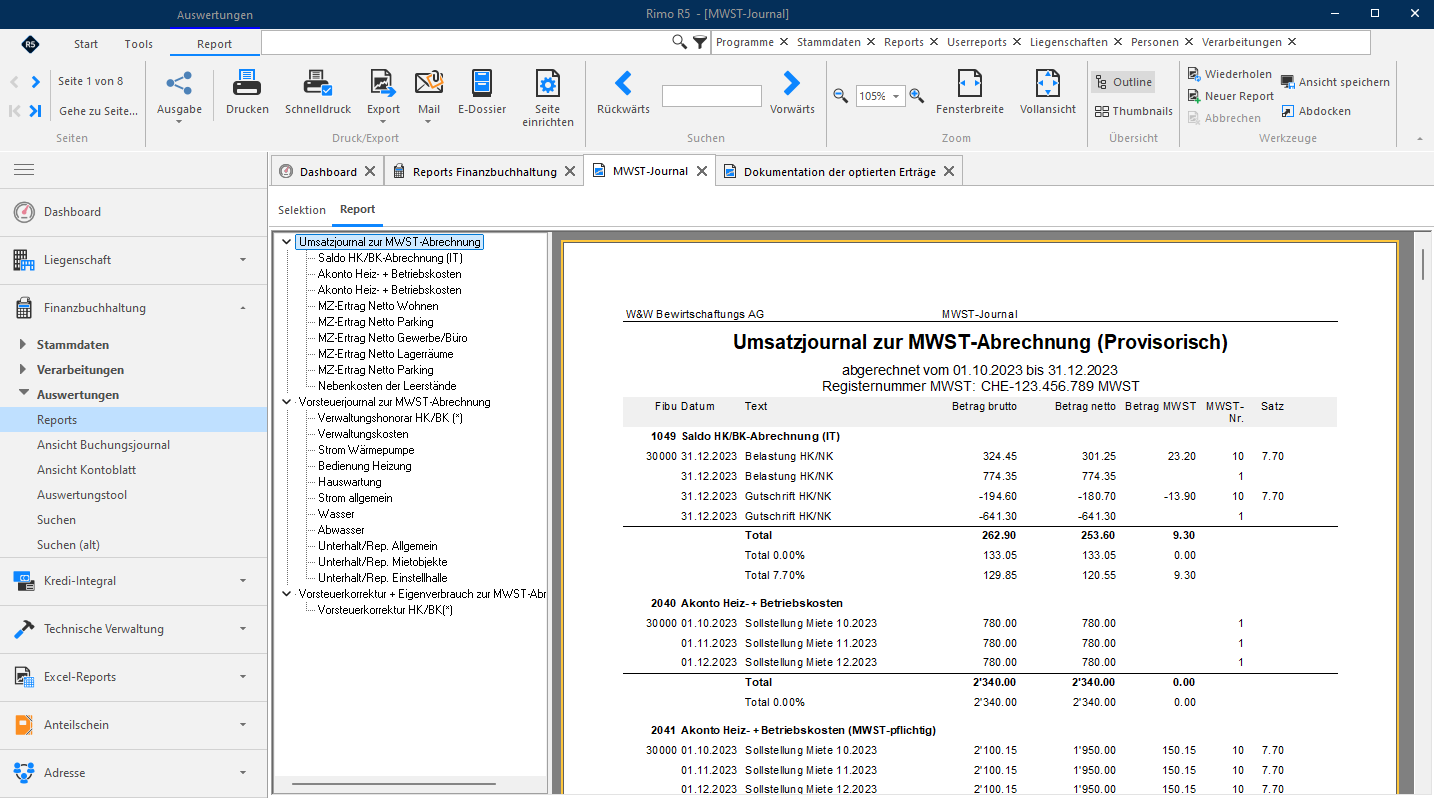Screen dimensions: 1434x798
Task: Expand the Liegenschaft sidebar section
Action: (243, 260)
